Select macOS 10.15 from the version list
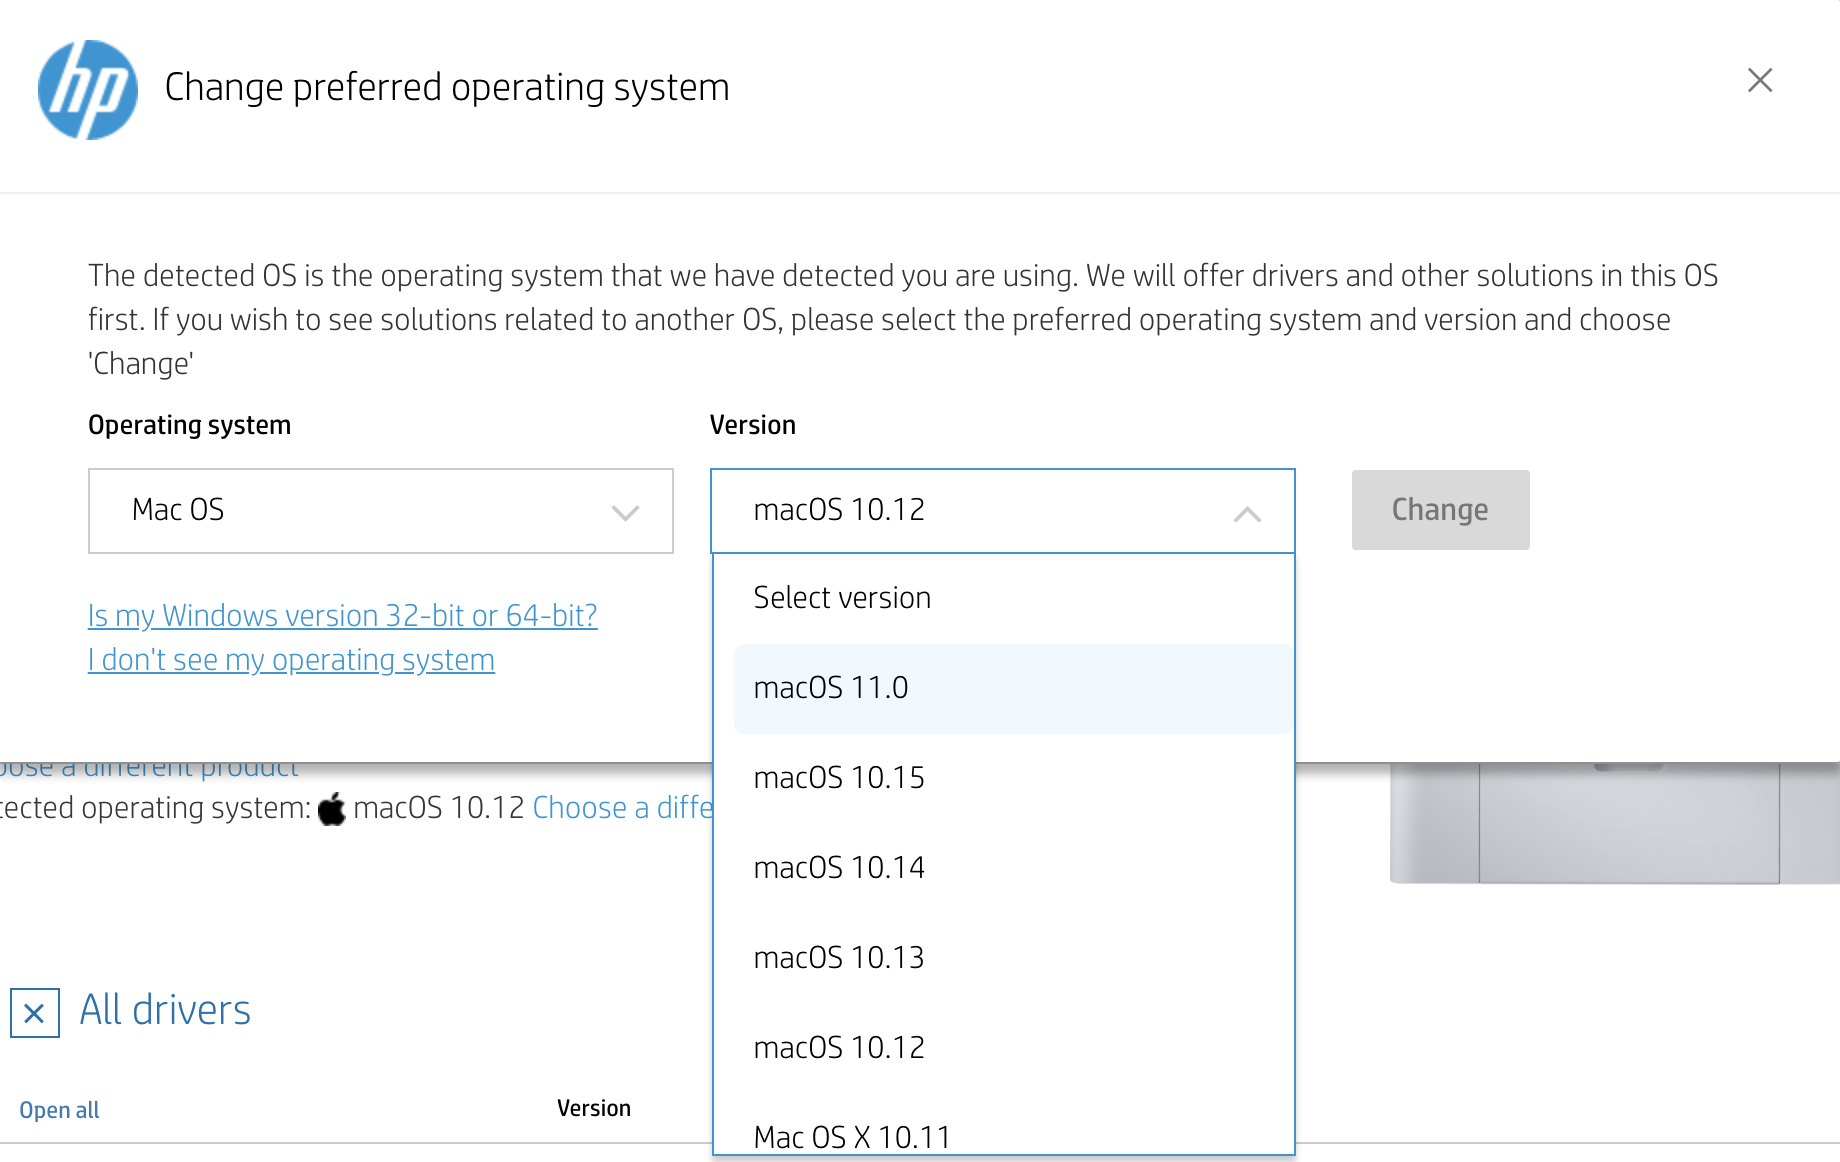 pyautogui.click(x=1004, y=778)
